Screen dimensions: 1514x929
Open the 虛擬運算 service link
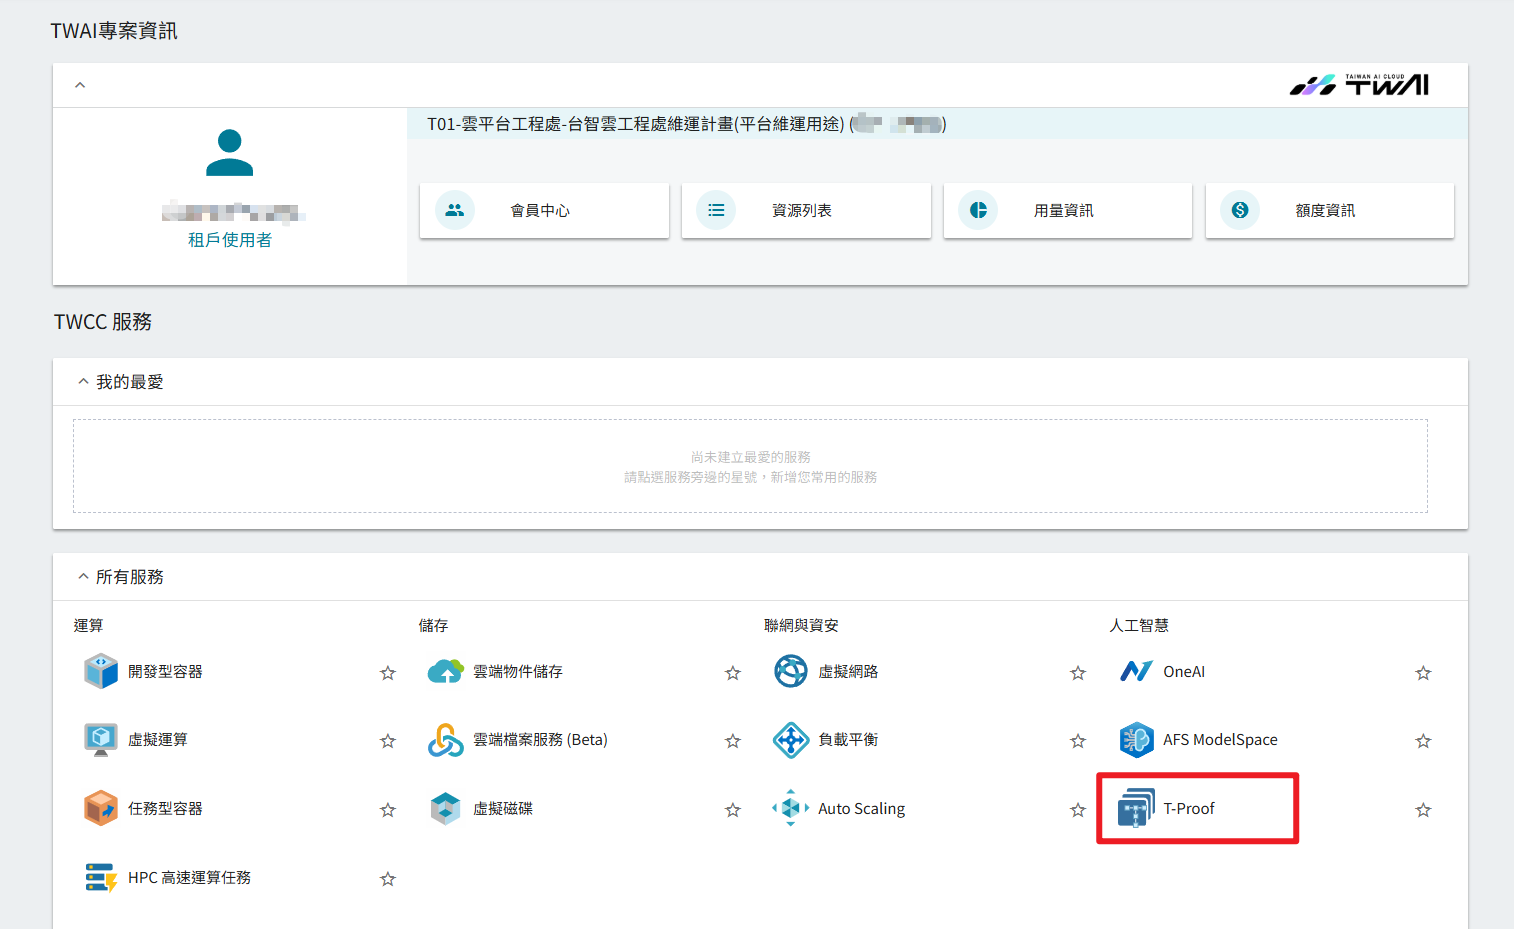point(158,739)
